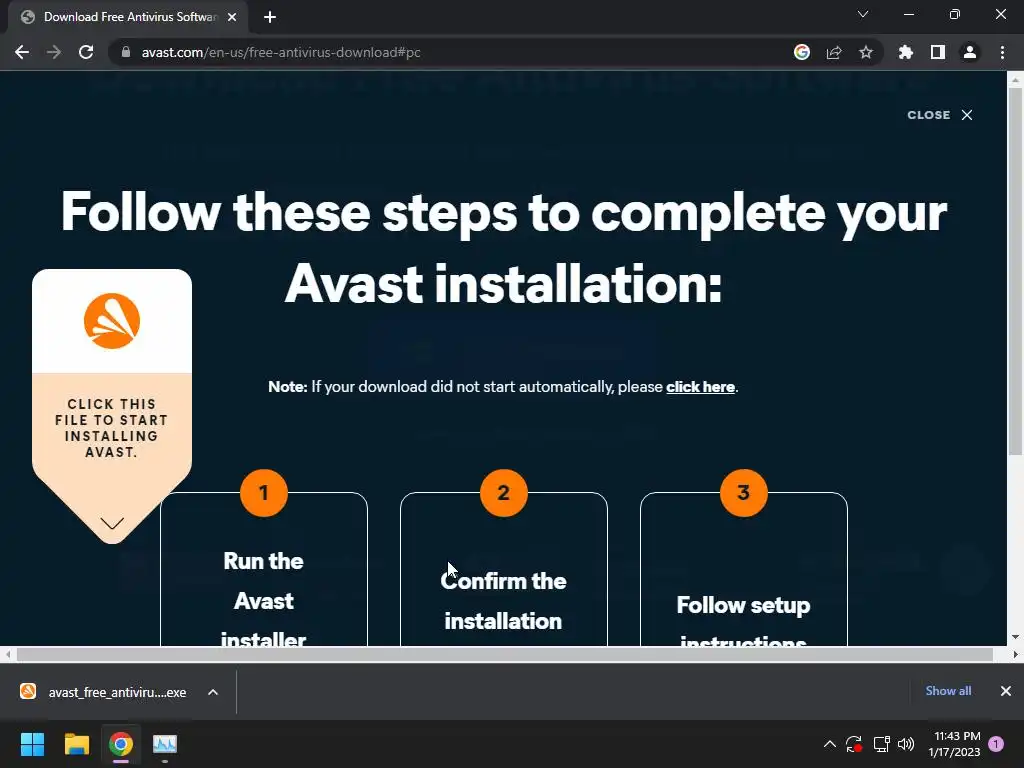
Task: Open the notification center badge
Action: (x=997, y=744)
